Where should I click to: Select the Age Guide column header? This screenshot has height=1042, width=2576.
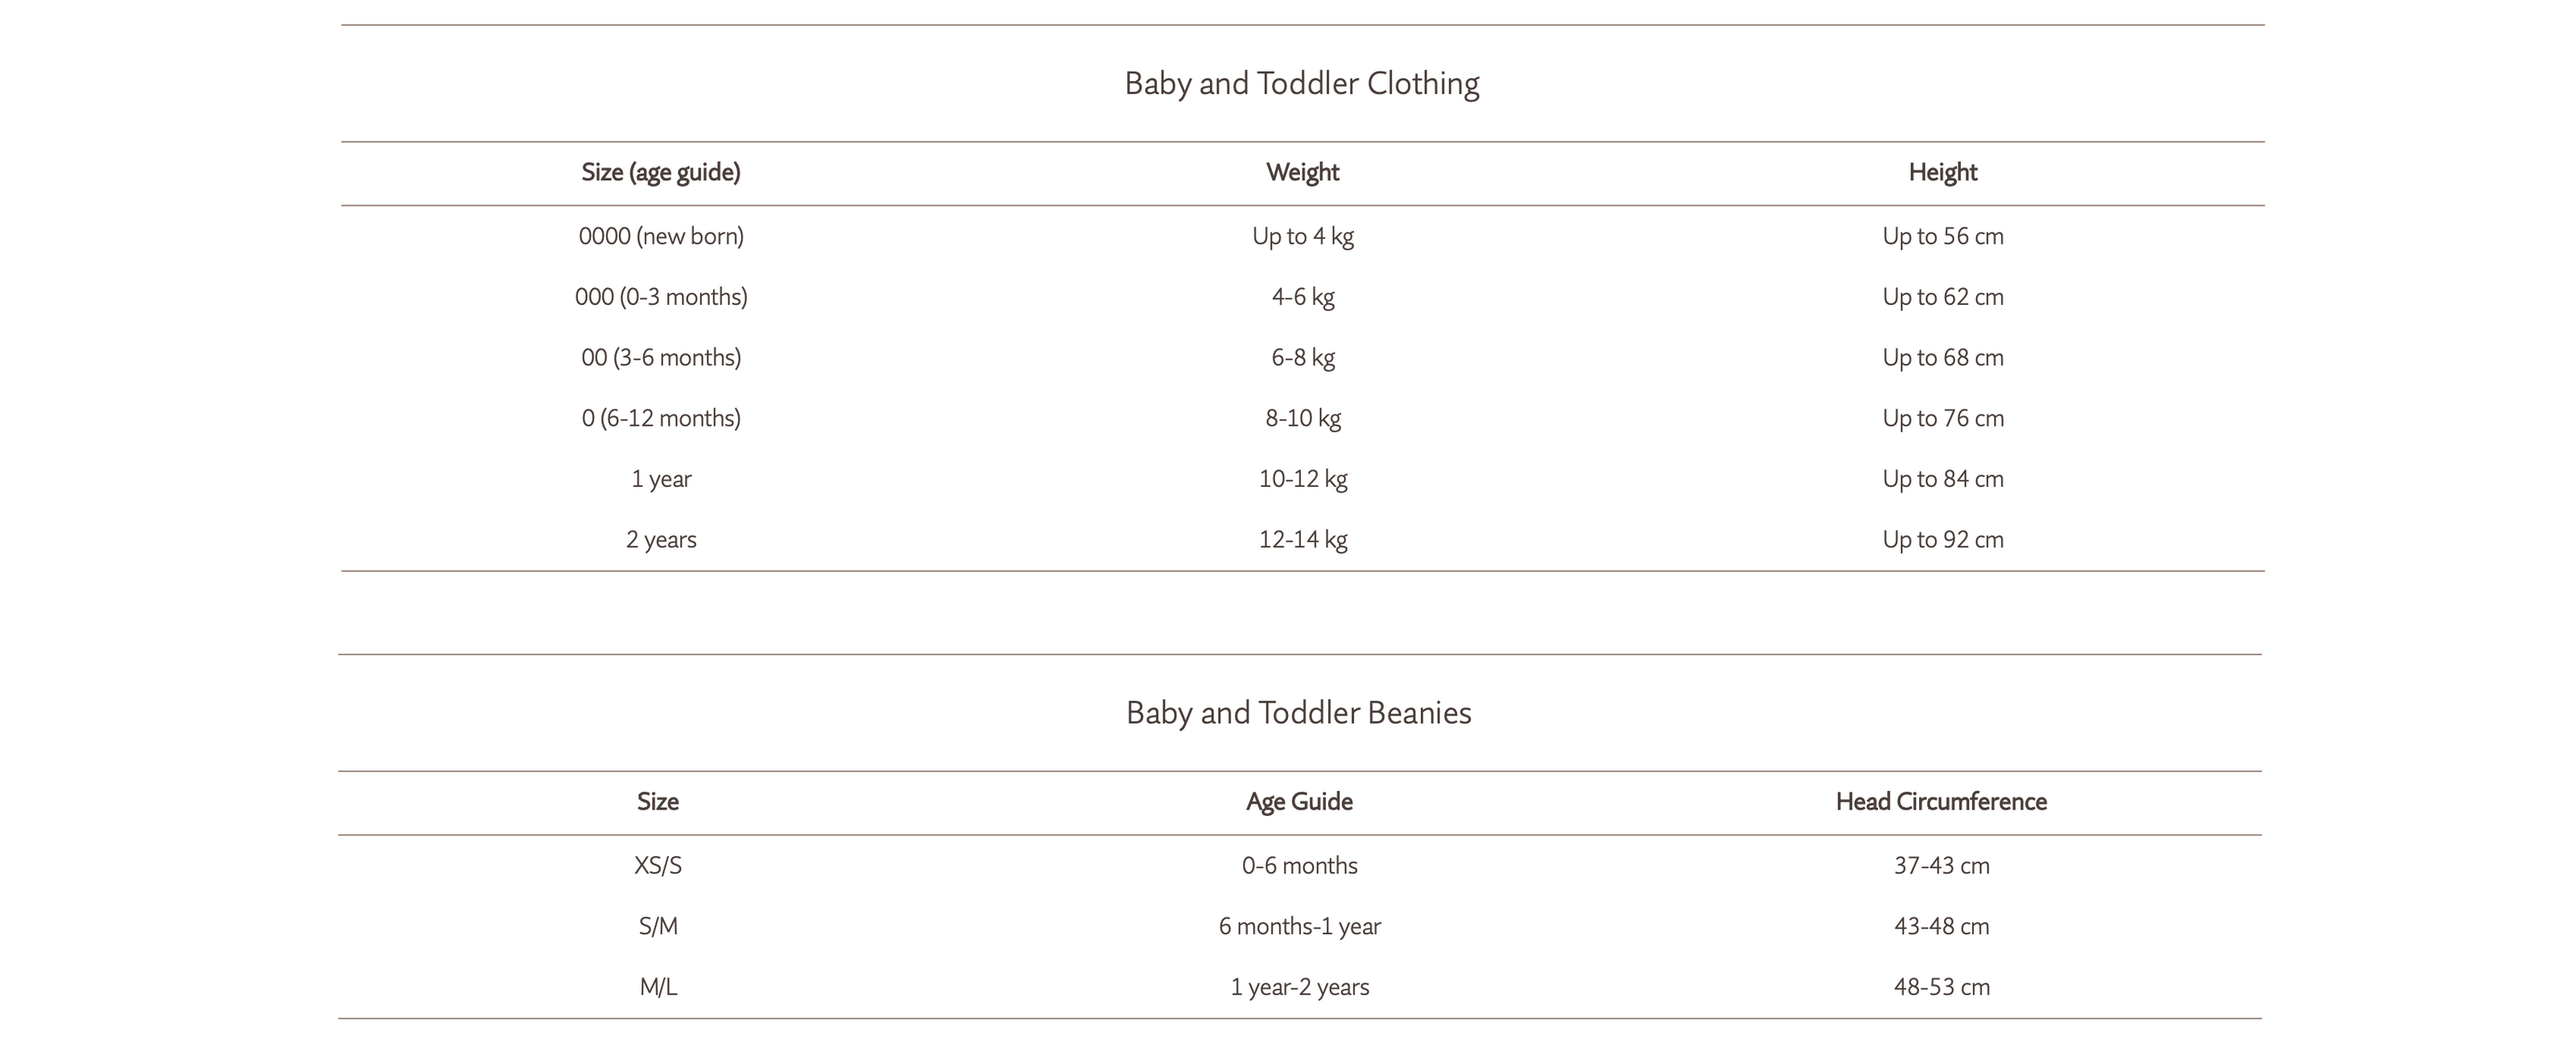coord(1298,802)
